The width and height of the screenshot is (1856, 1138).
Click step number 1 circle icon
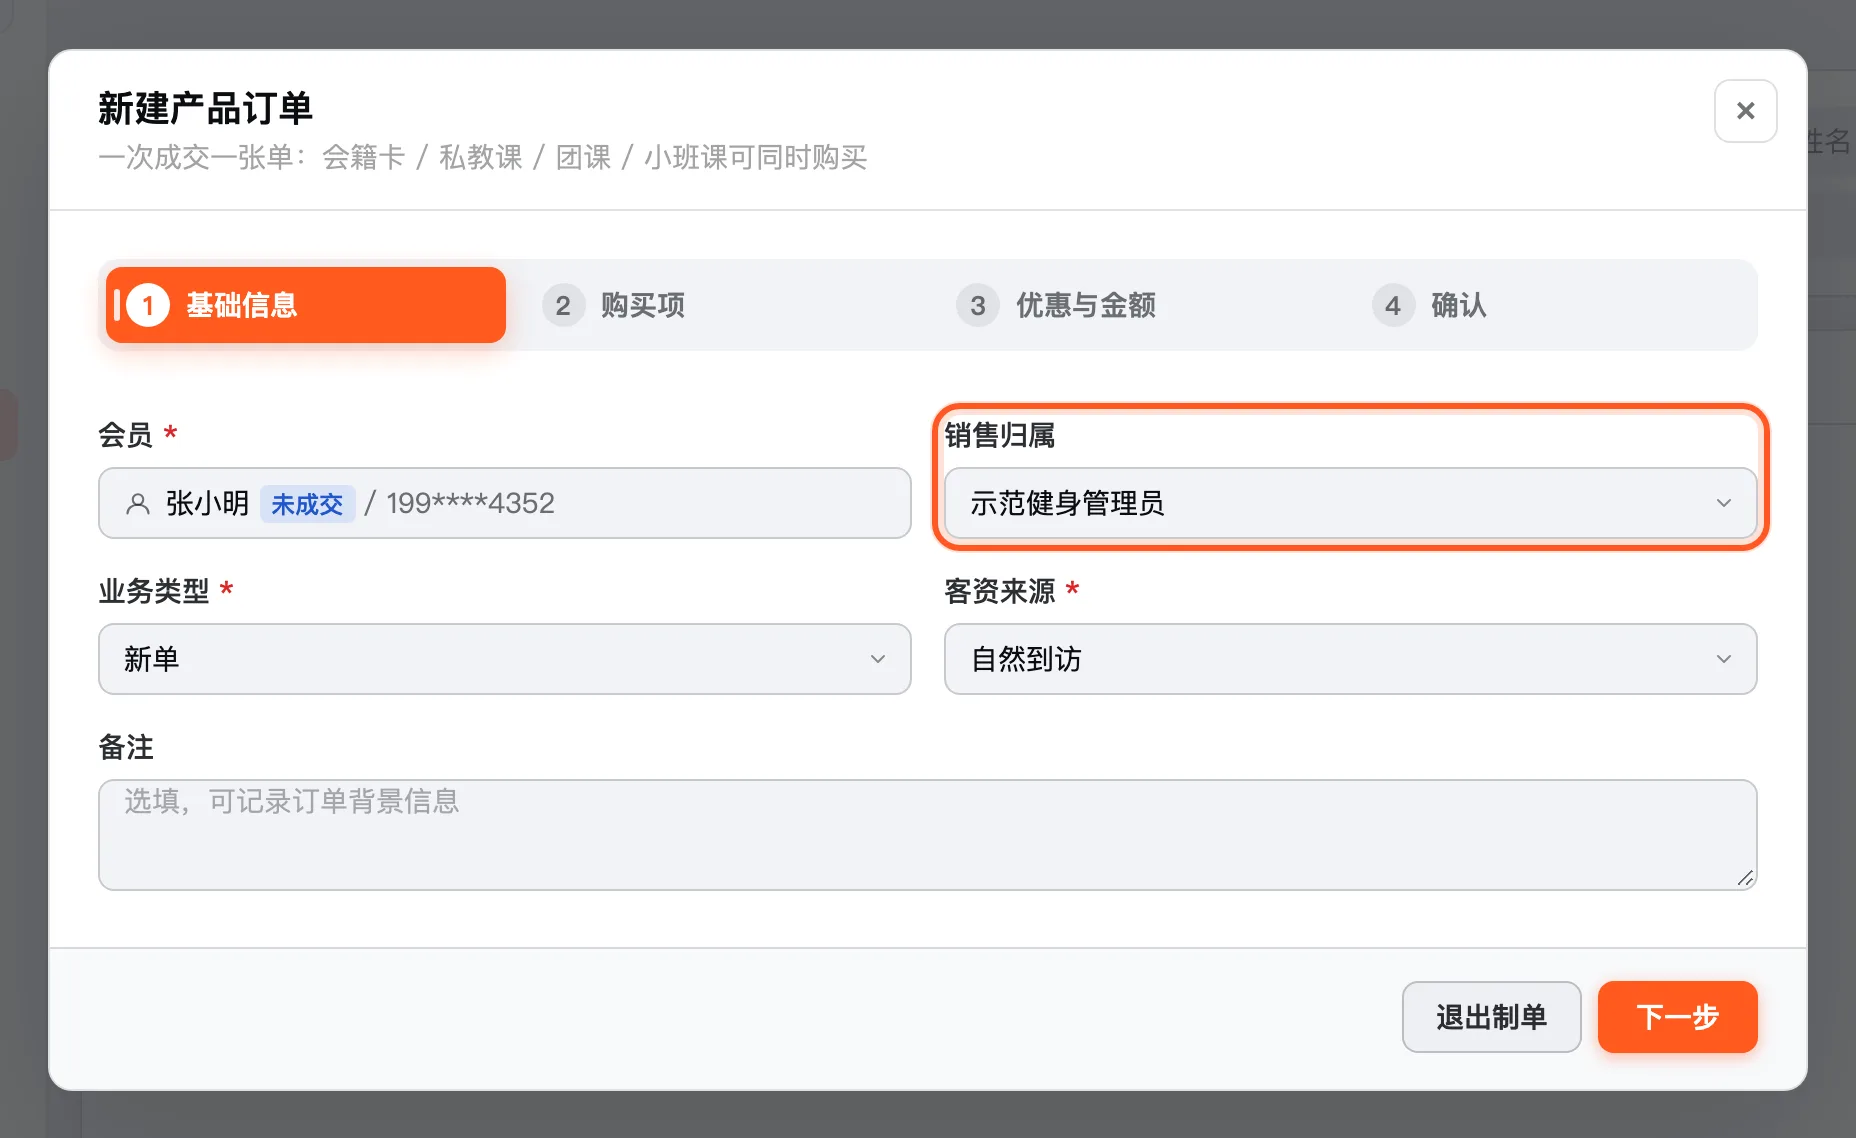tap(148, 305)
